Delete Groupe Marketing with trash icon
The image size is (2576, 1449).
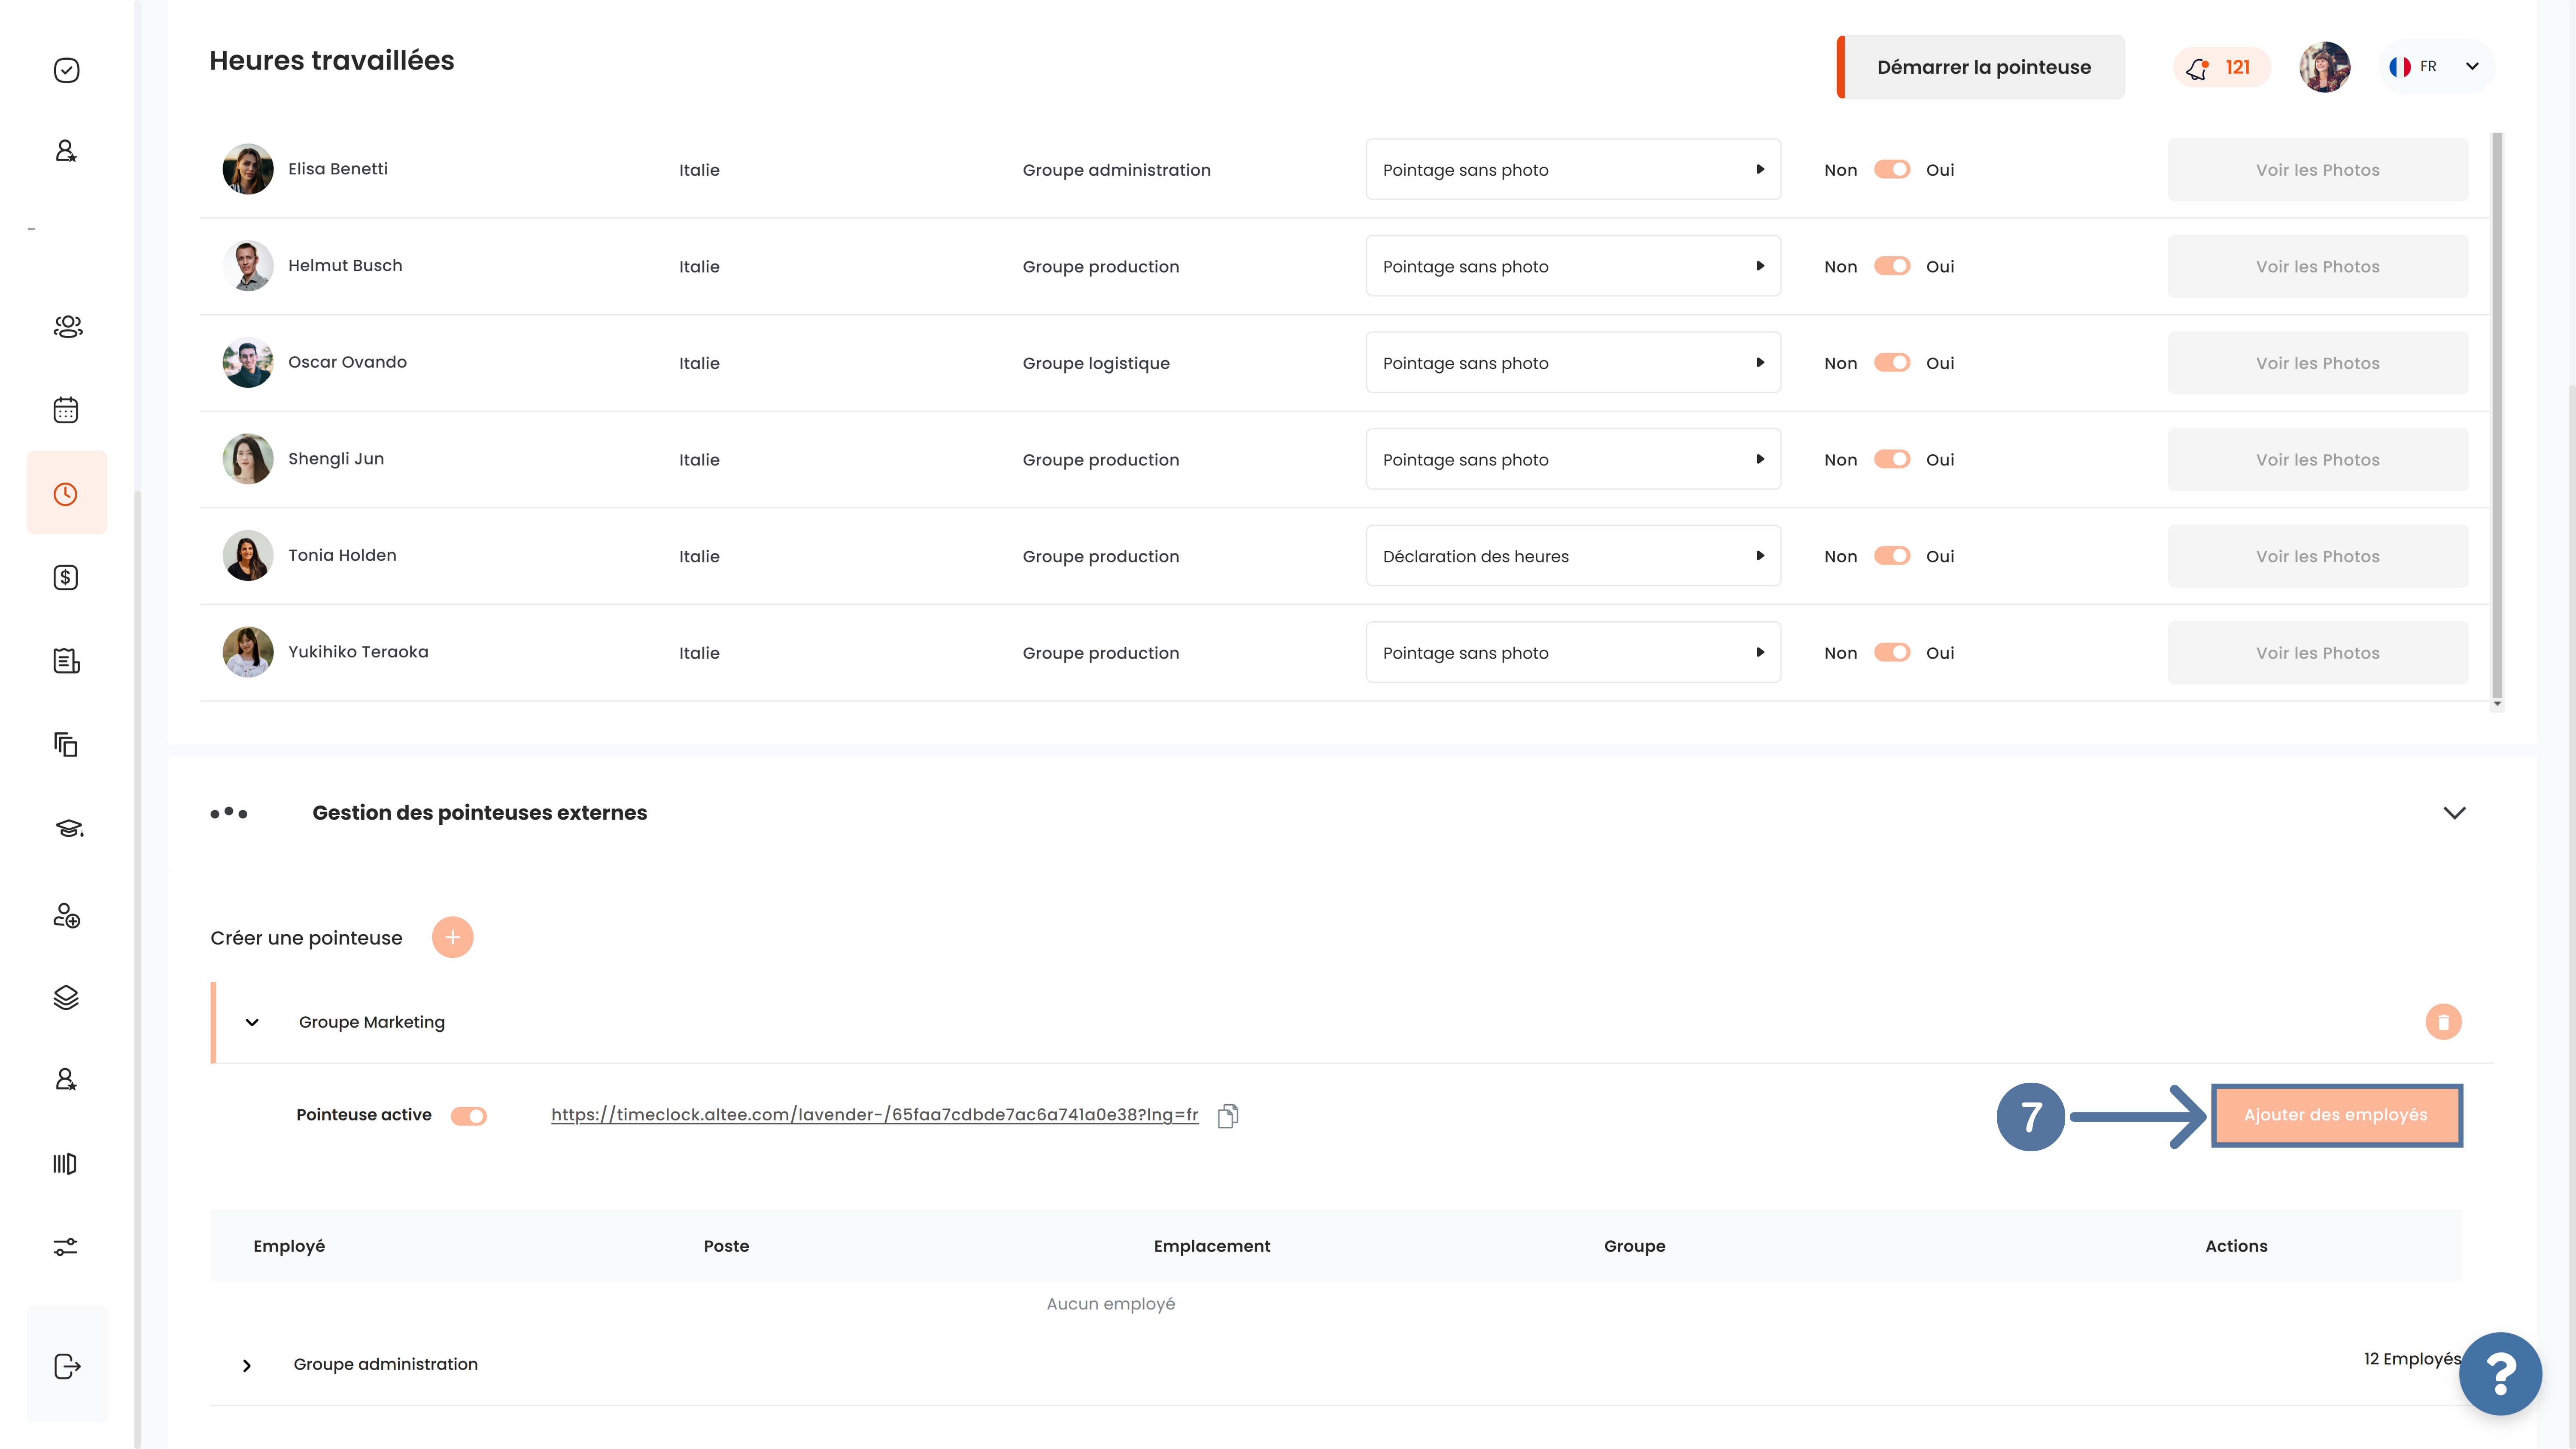click(x=2443, y=1022)
